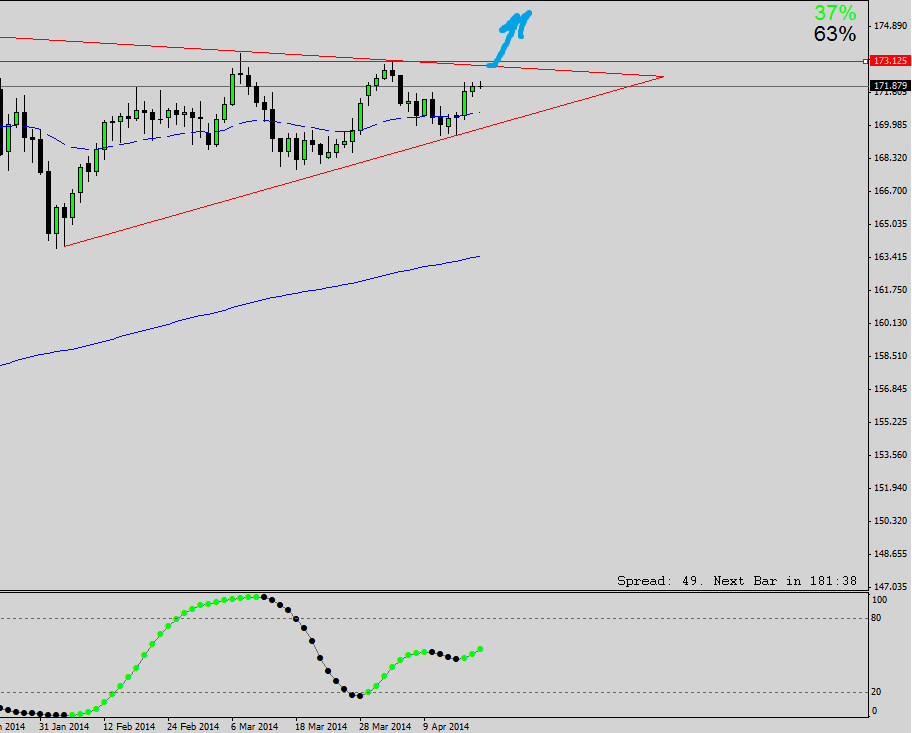Click the indicator scale label 80
The image size is (912, 733).
(x=877, y=618)
